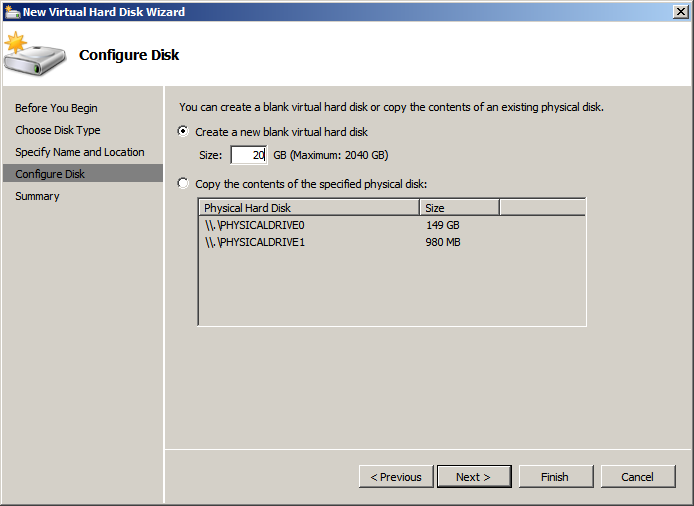Click the hard disk wizard header icon
Viewport: 694px width, 506px height.
click(34, 55)
